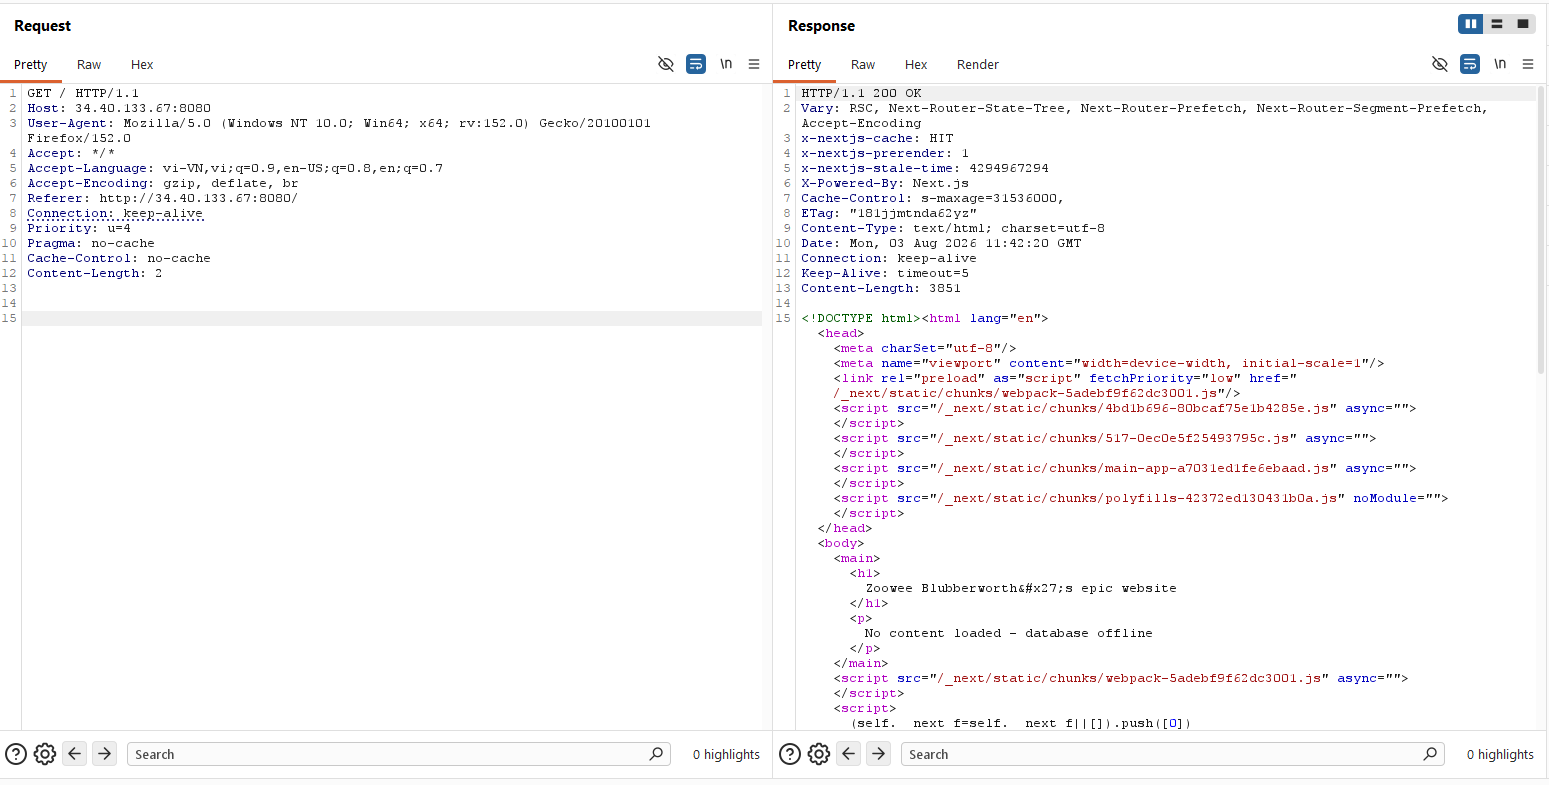Switch Request panel to Hex tab
This screenshot has height=785, width=1549.
pos(142,65)
